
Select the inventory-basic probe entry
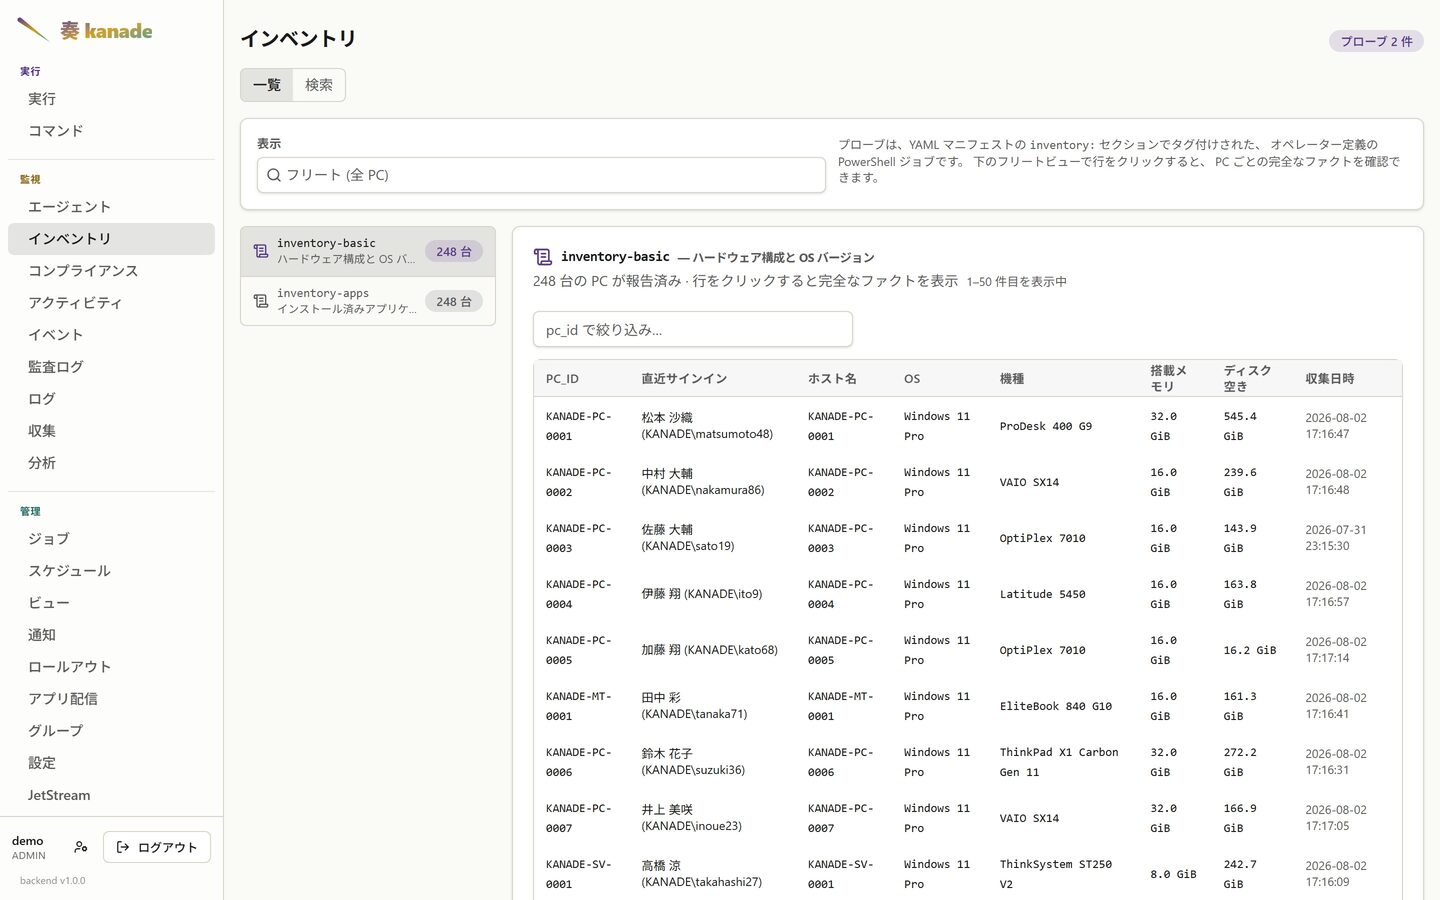coord(368,251)
